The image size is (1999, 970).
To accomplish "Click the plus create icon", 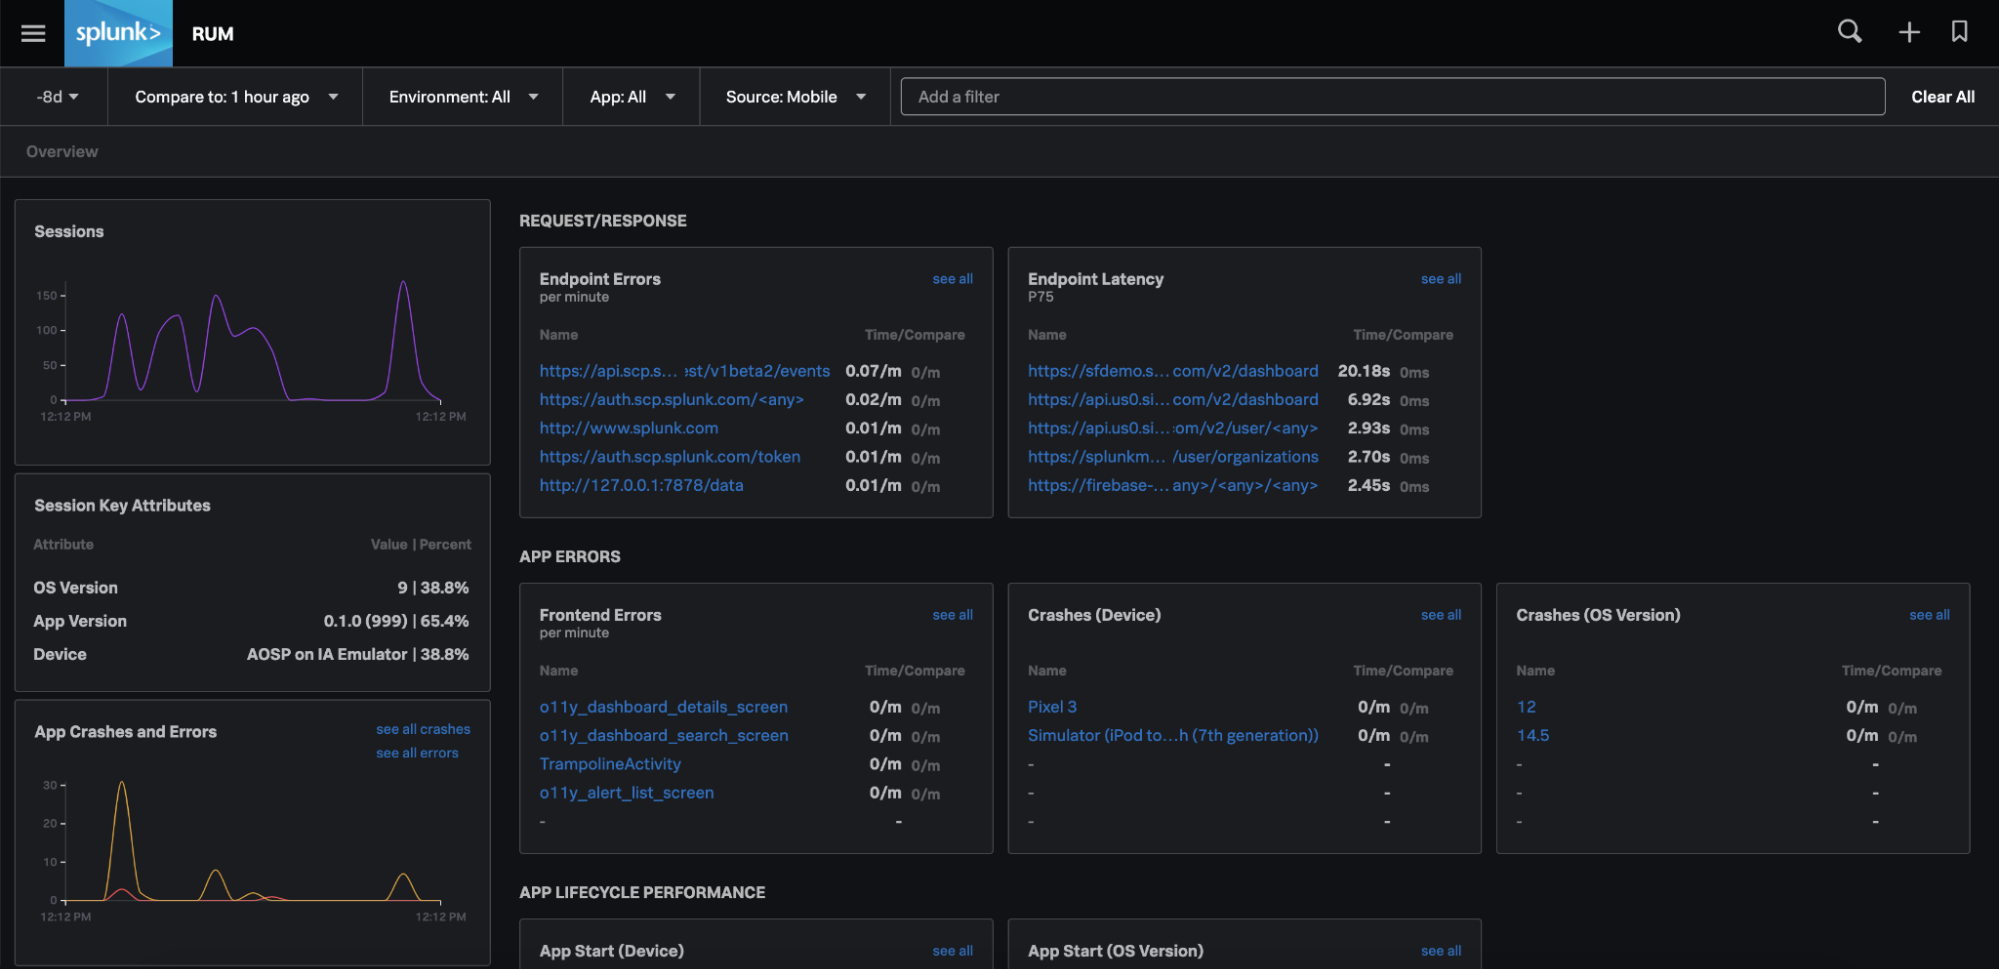I will coord(1909,32).
